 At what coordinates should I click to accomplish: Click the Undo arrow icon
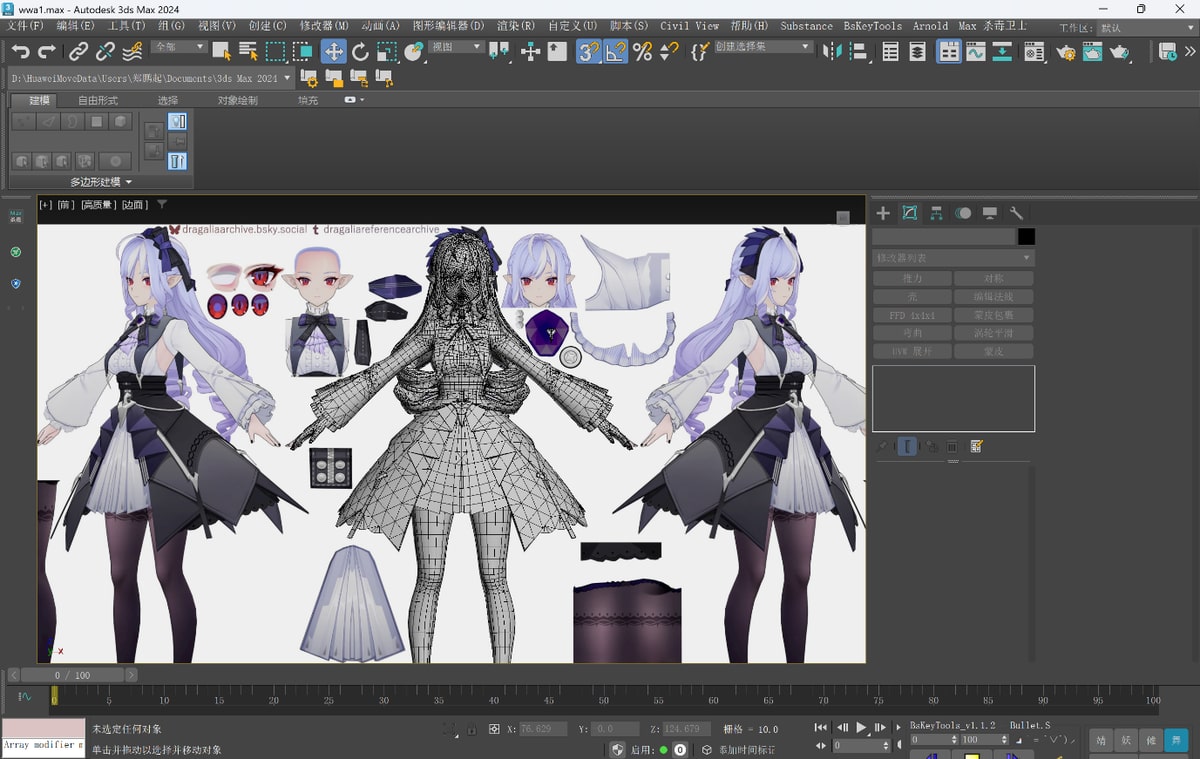tap(20, 51)
